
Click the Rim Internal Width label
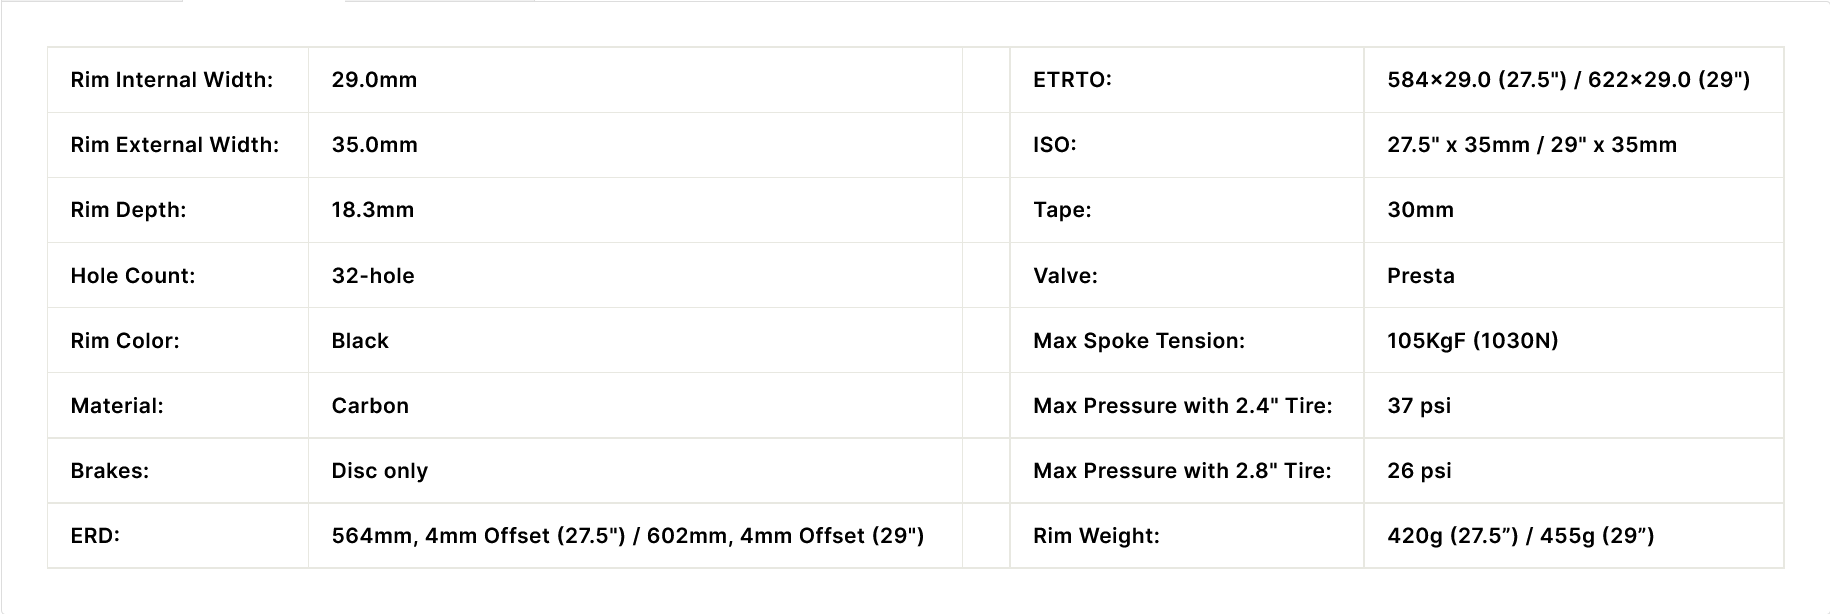[171, 80]
